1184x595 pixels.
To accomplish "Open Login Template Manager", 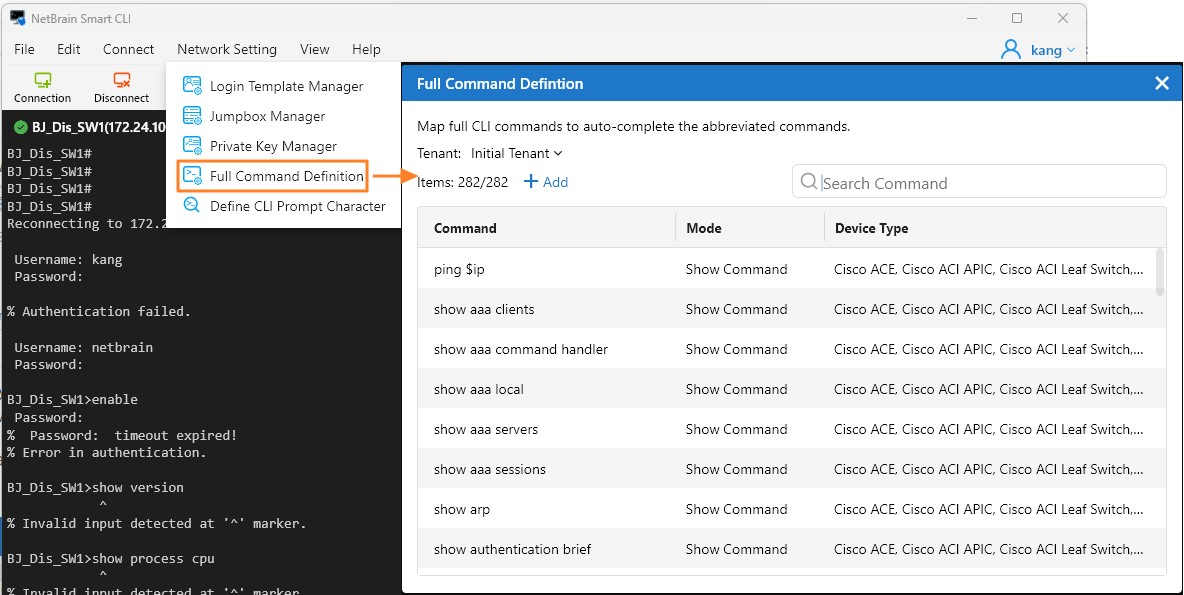I will click(x=286, y=87).
